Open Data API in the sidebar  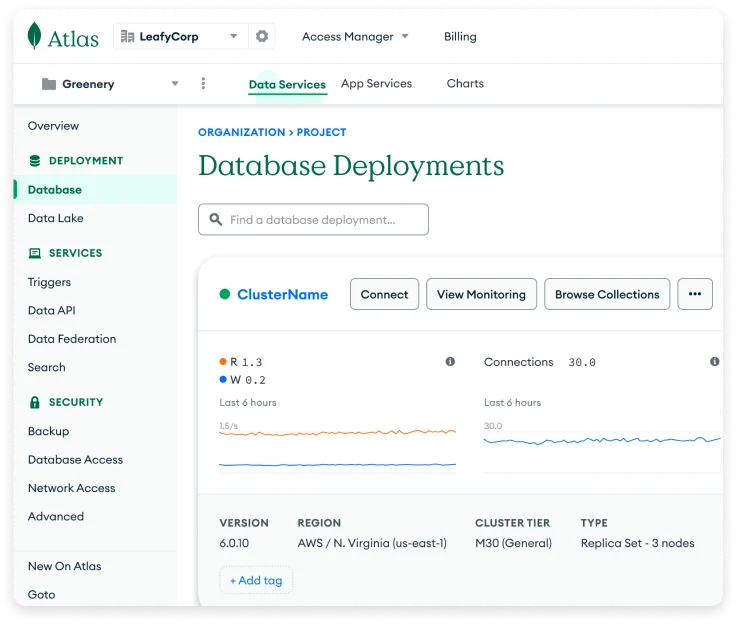pyautogui.click(x=52, y=310)
